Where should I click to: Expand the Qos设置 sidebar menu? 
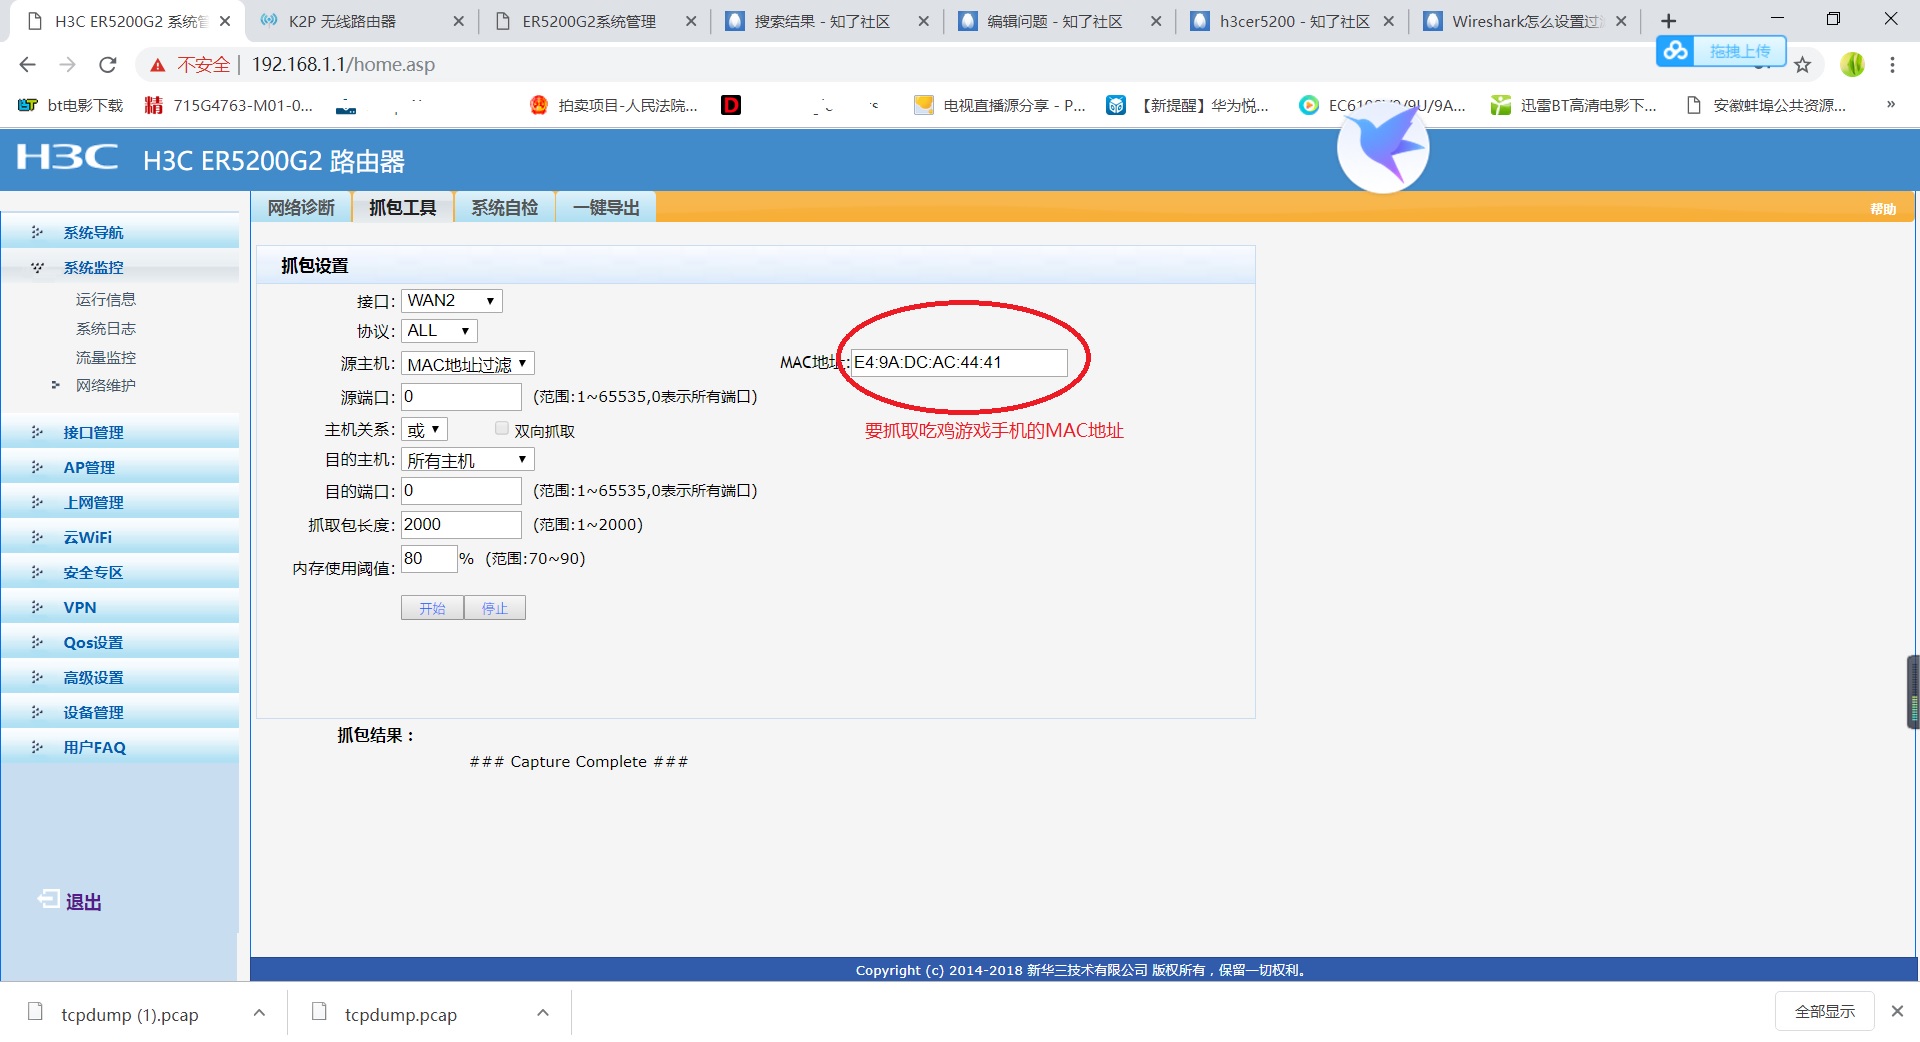[120, 643]
